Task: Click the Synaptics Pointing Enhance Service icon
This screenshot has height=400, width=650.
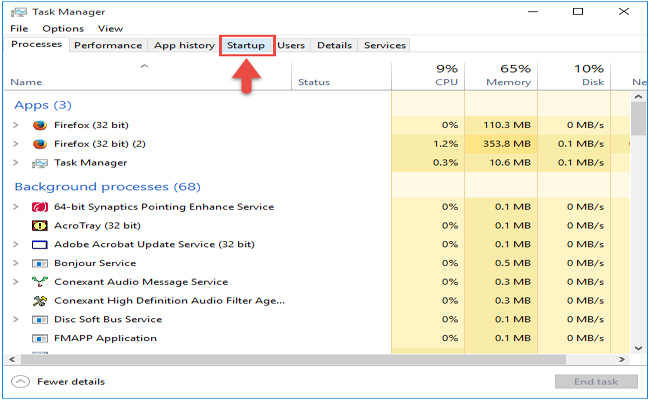Action: (40, 207)
